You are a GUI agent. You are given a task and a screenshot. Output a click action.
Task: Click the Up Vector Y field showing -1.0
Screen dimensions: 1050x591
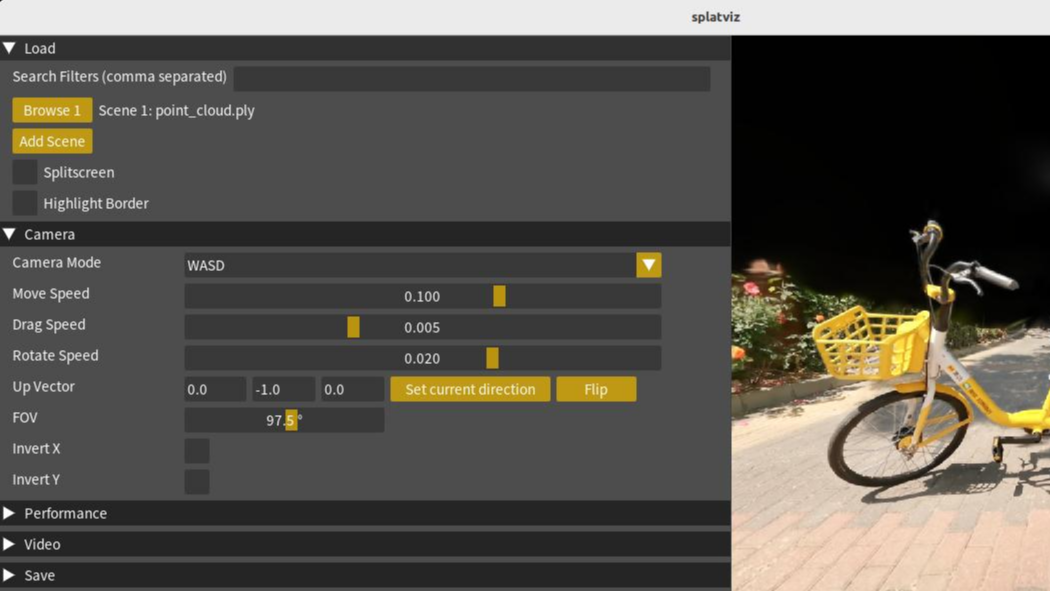coord(283,389)
